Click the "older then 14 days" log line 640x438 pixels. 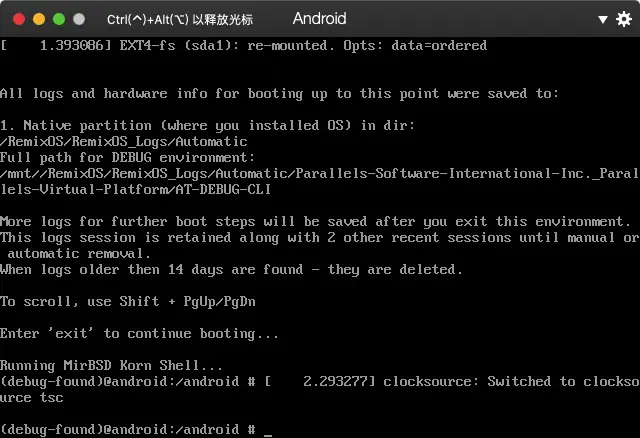231,269
